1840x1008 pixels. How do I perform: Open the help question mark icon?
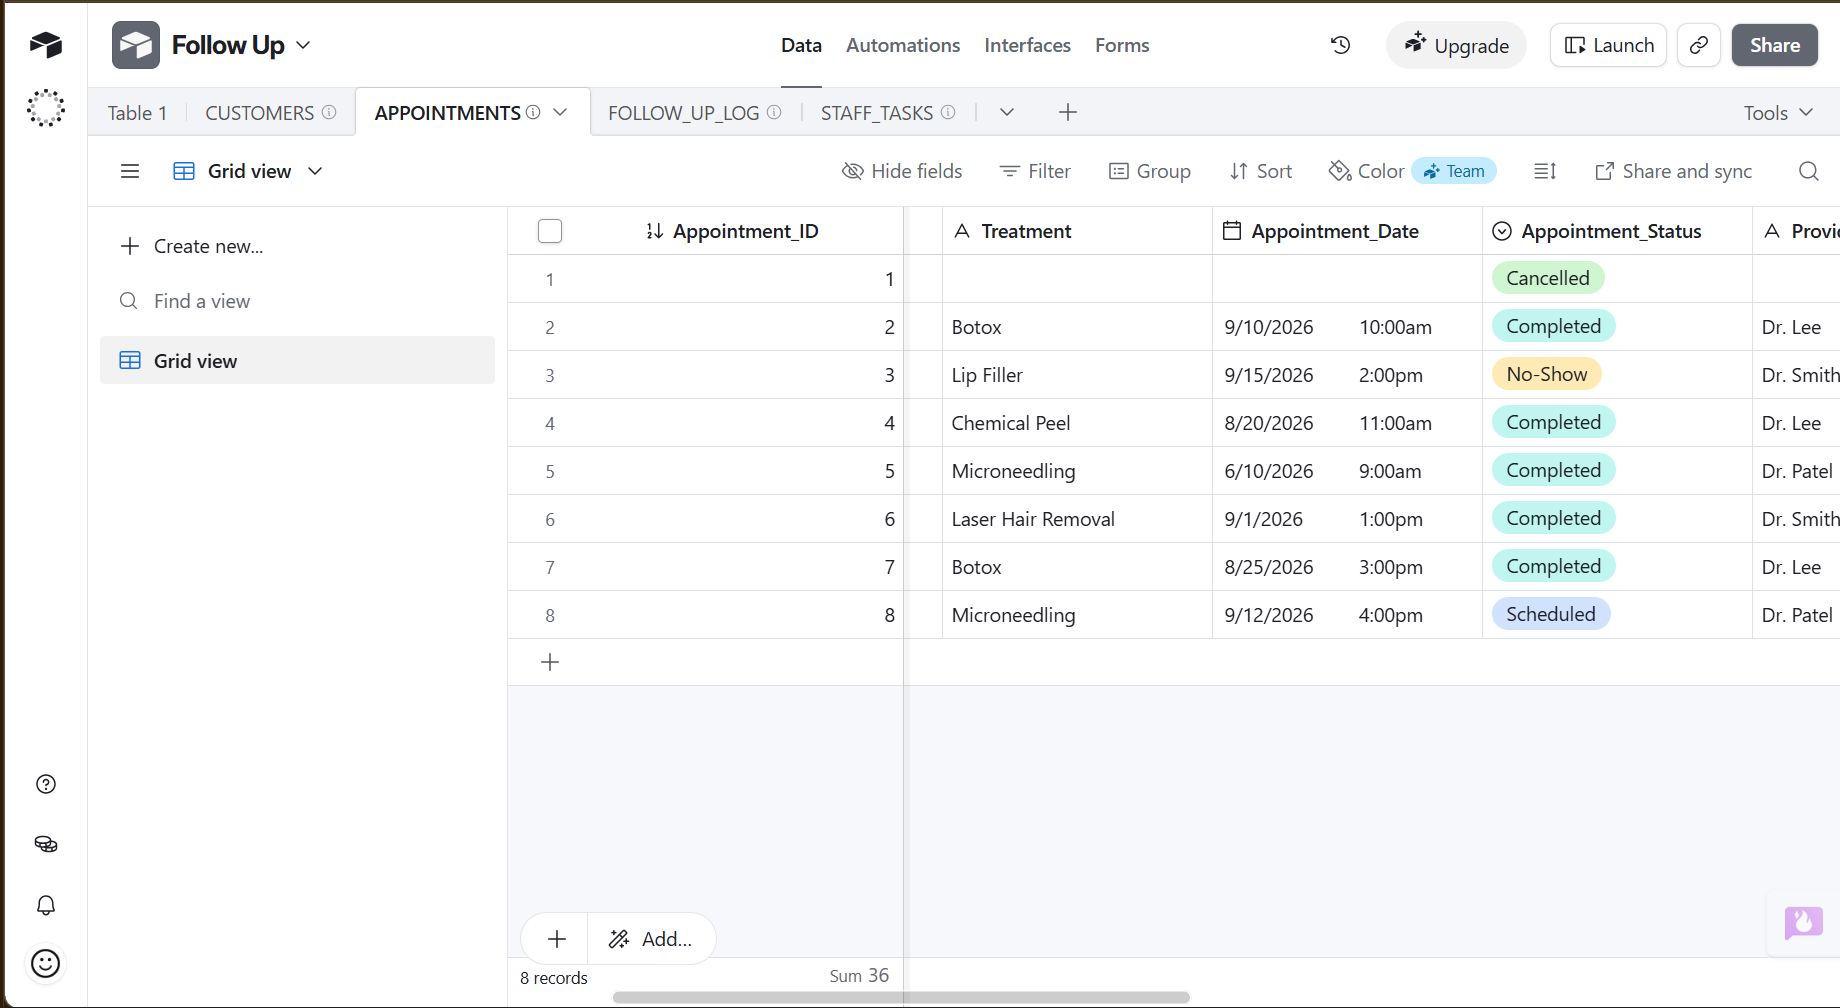point(46,784)
